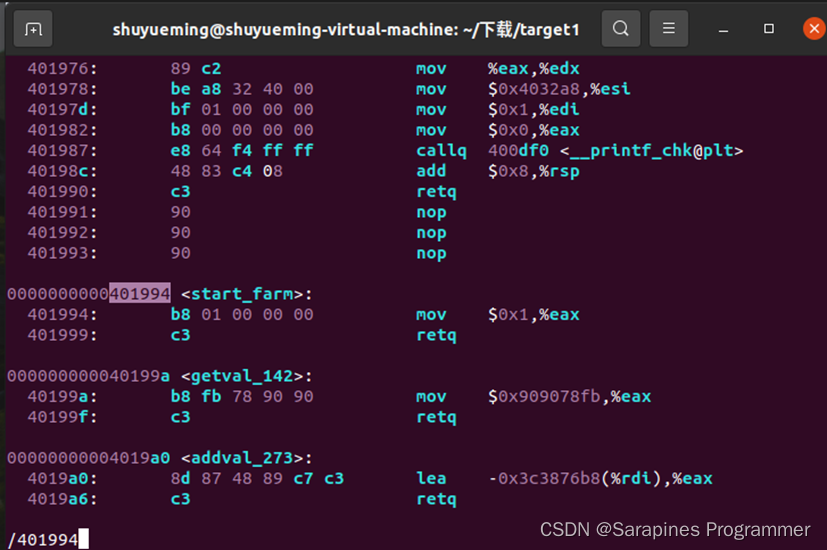
Task: Click address 401999:
Action: coord(63,335)
